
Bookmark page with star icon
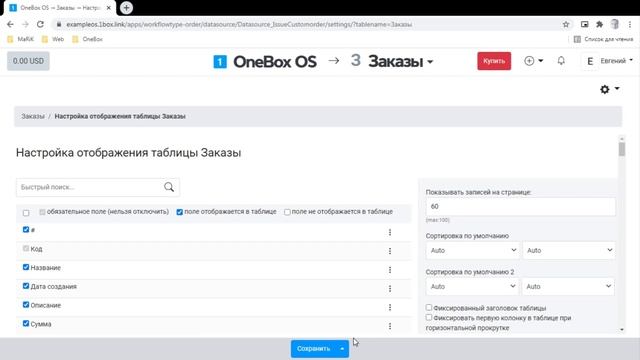(566, 24)
